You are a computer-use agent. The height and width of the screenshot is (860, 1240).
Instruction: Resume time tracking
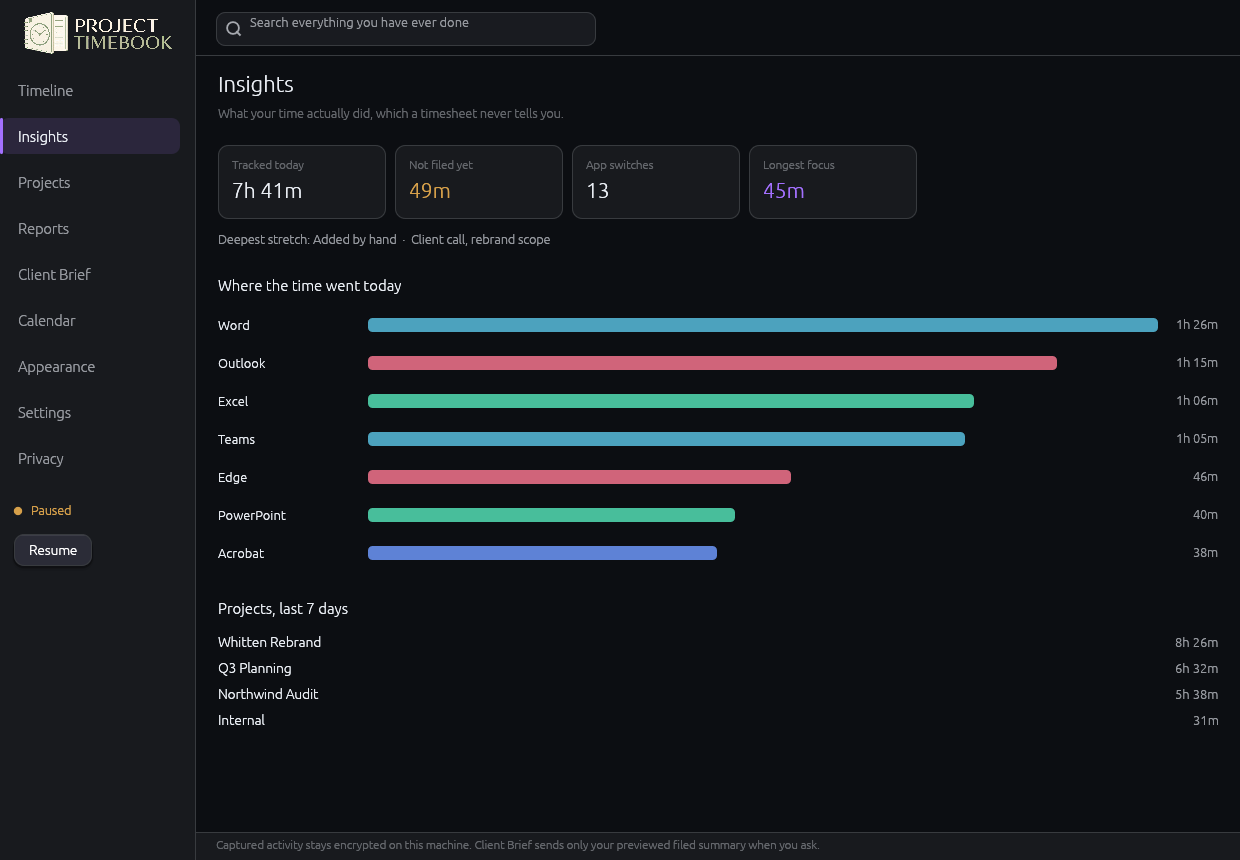pyautogui.click(x=53, y=550)
